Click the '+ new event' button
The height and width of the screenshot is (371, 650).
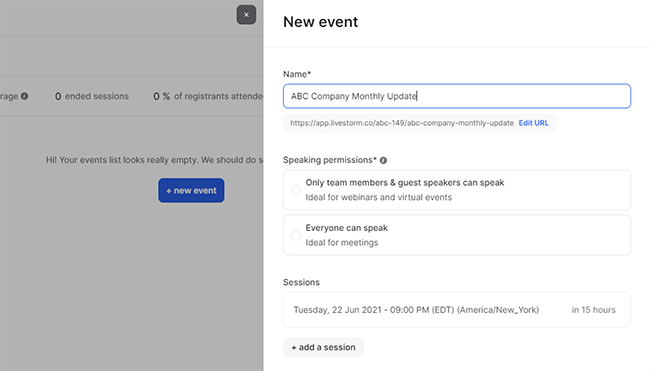[x=191, y=191]
